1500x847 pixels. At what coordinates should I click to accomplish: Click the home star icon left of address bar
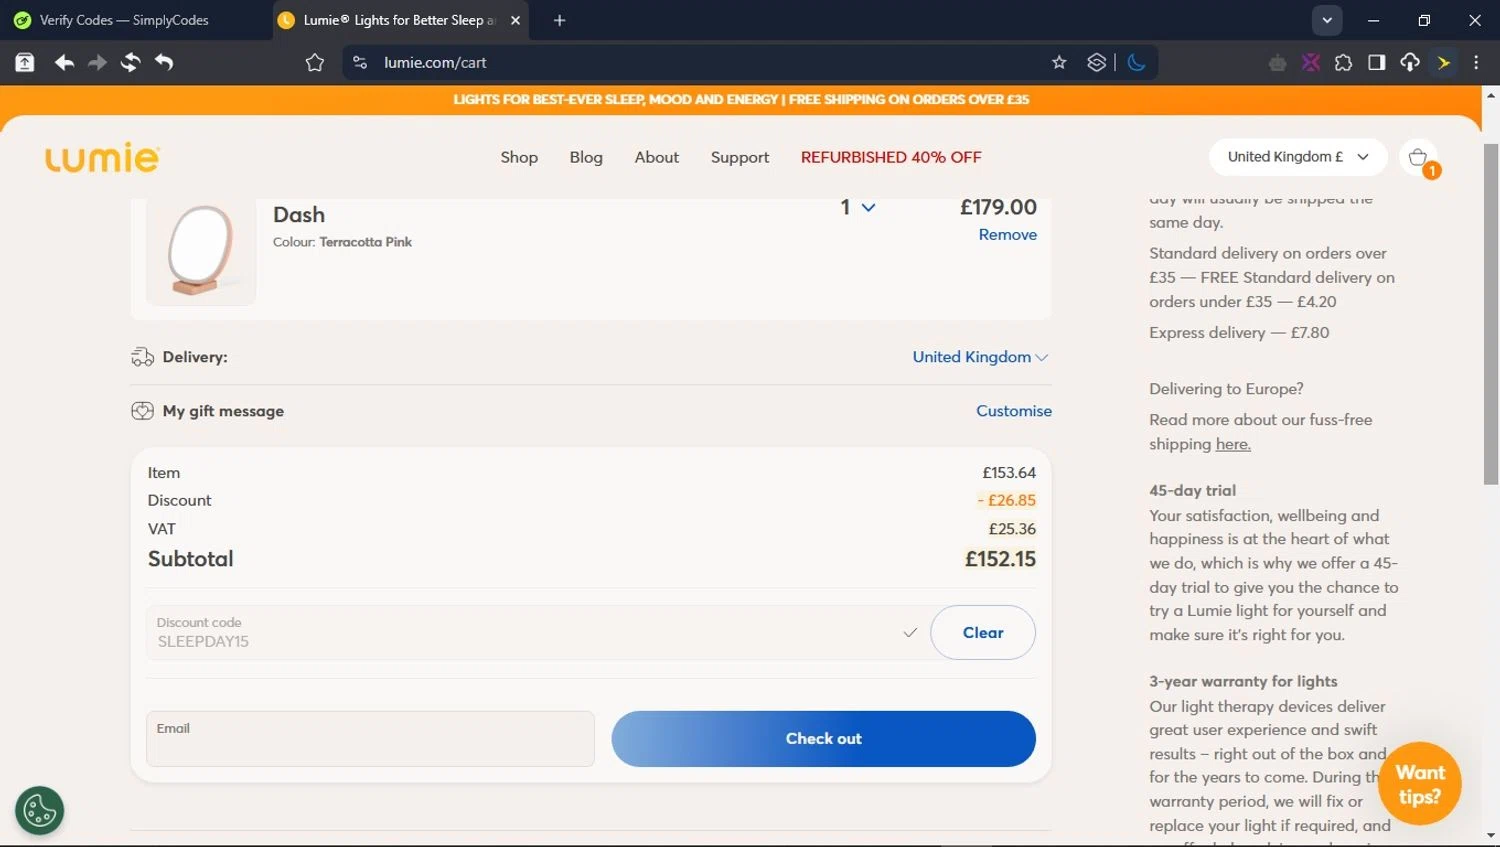[315, 62]
